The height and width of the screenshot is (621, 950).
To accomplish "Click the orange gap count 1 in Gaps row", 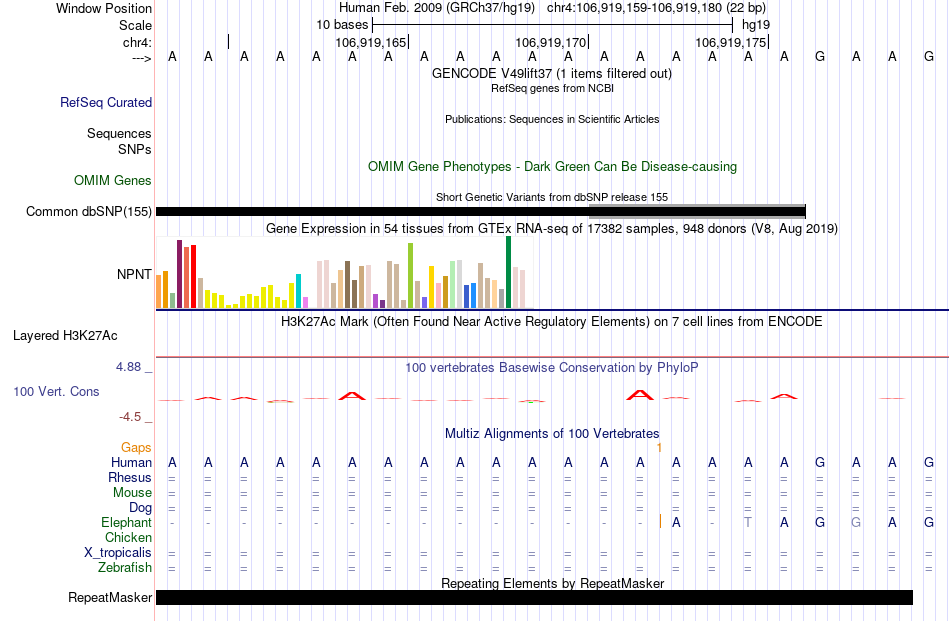I will pyautogui.click(x=659, y=448).
